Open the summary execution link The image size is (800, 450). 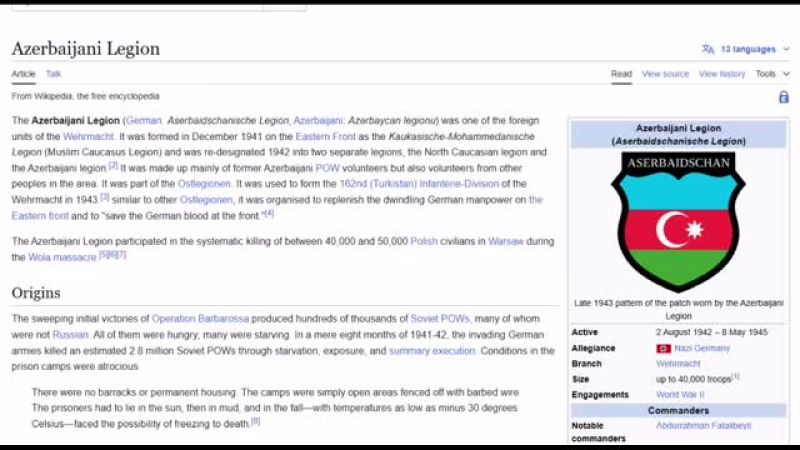431,351
